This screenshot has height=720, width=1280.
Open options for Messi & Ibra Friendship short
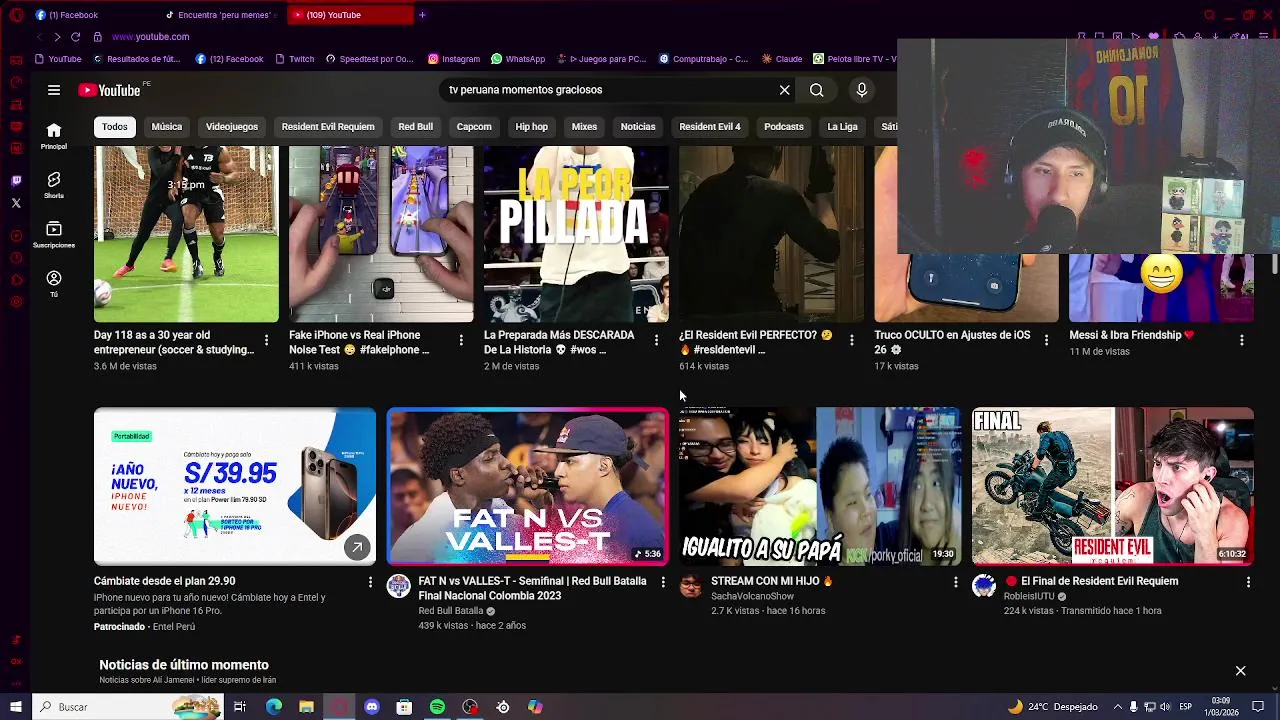click(x=1241, y=341)
